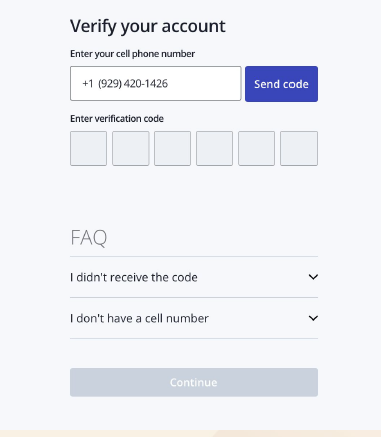Click the +1 country code prefix
The image size is (381, 437).
(x=88, y=84)
